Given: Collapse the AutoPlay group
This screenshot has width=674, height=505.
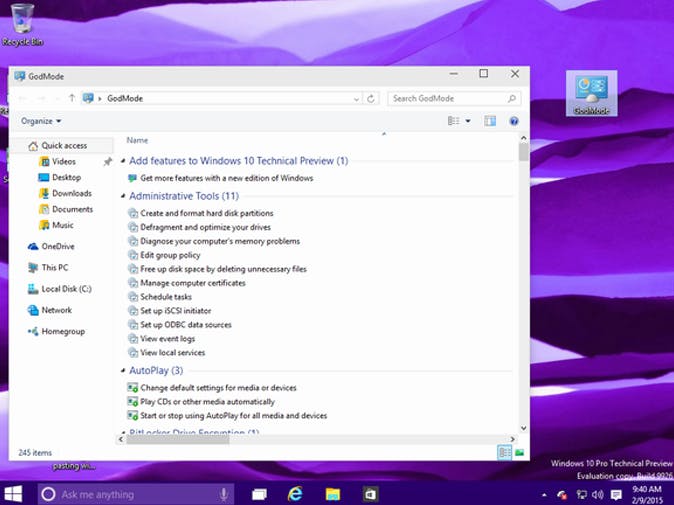Looking at the screenshot, I should 123,370.
